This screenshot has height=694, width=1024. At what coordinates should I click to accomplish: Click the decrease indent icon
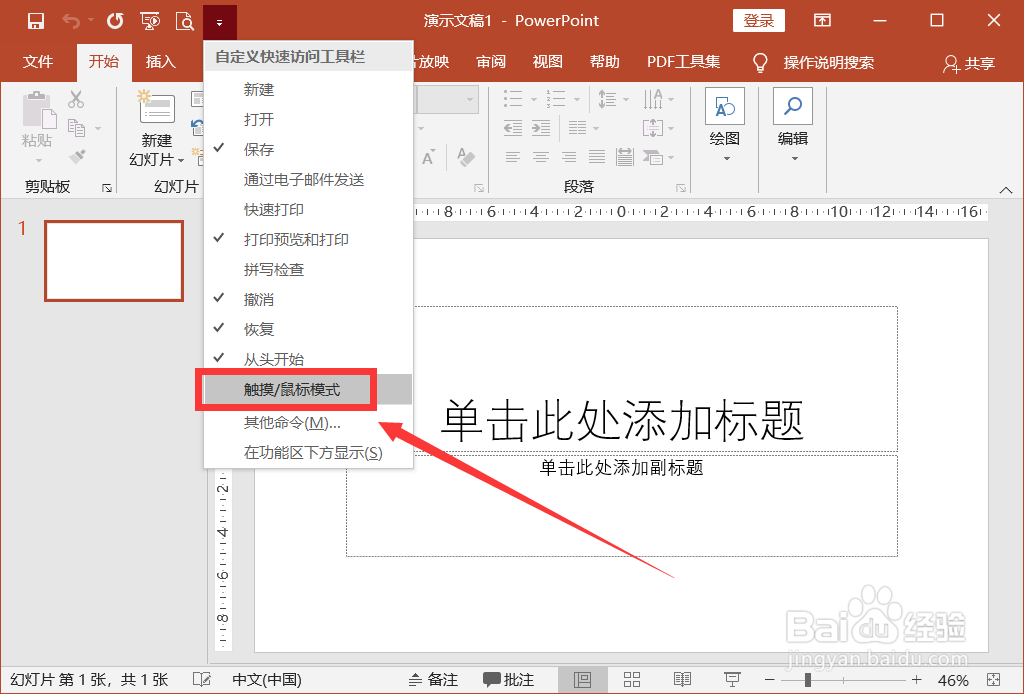pos(513,128)
